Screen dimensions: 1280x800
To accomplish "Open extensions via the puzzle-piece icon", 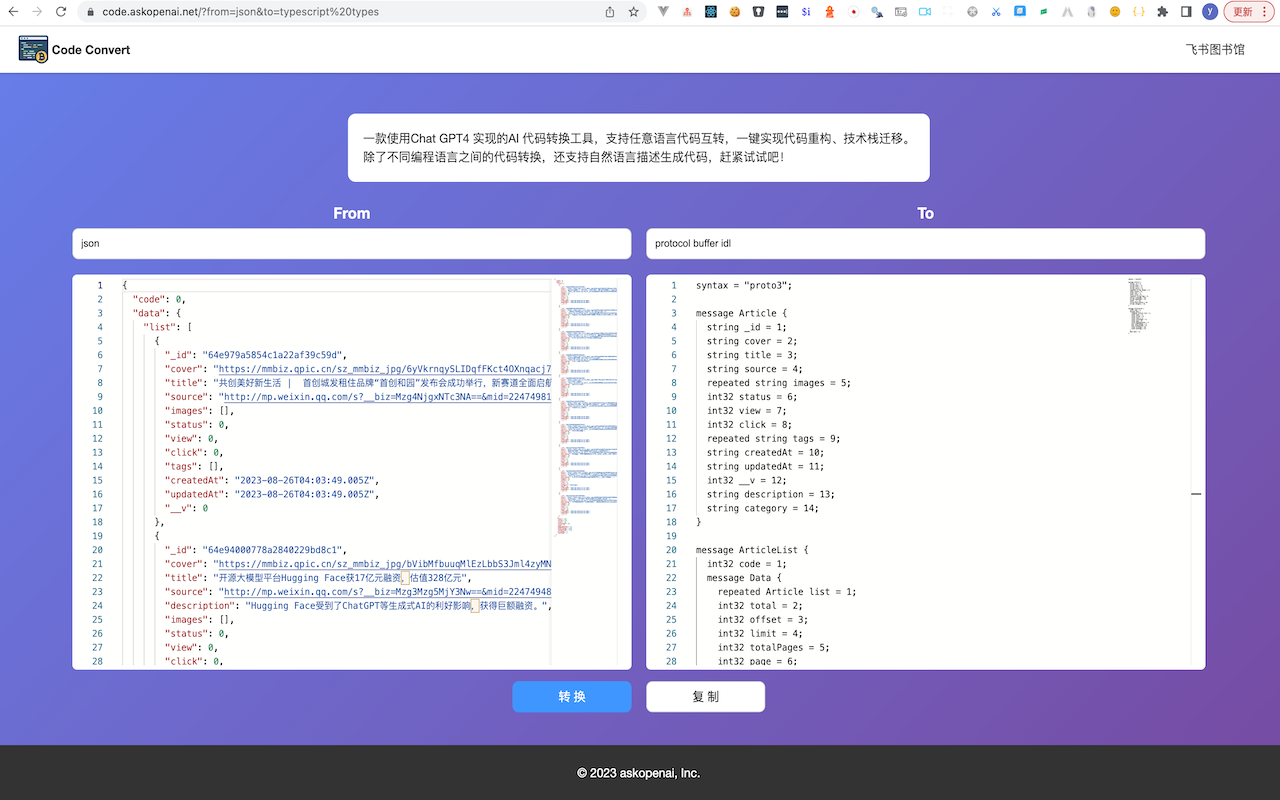I will click(1162, 12).
